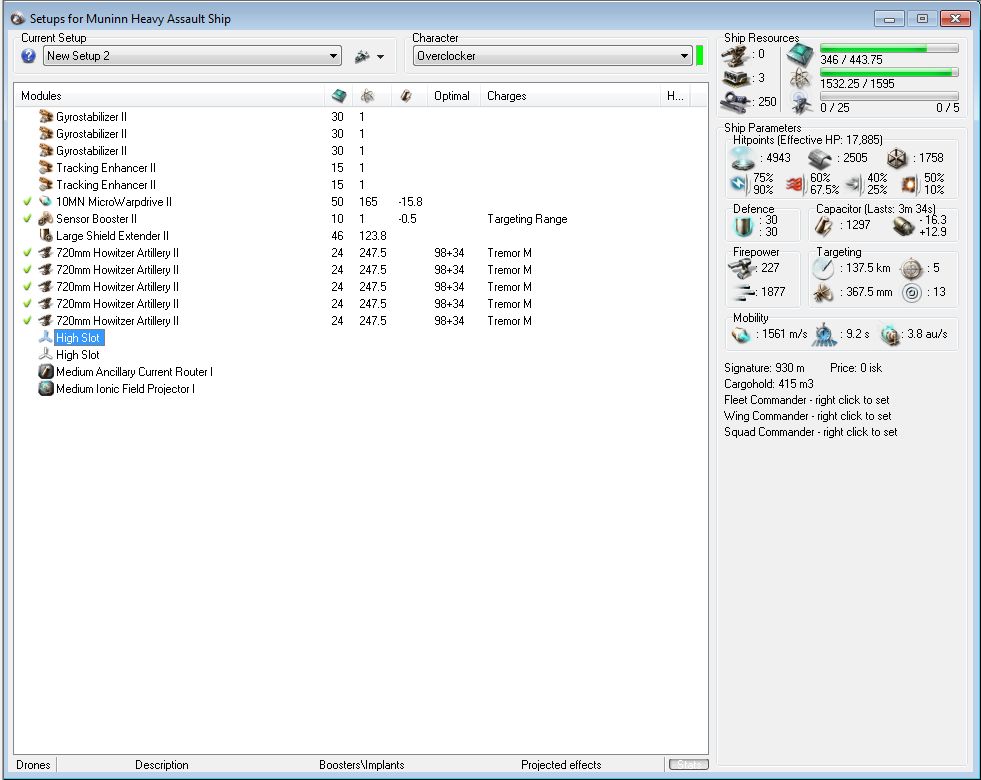
Task: Sort by capacitor column header icon
Action: [x=406, y=96]
